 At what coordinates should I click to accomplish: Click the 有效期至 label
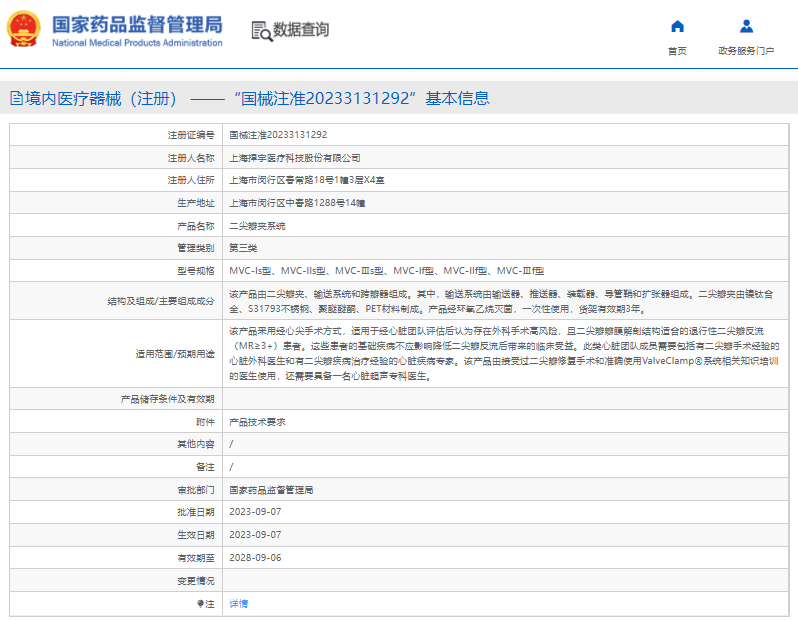tap(195, 558)
